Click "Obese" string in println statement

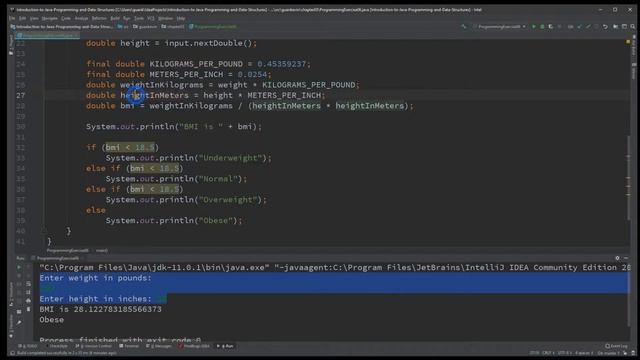point(216,221)
